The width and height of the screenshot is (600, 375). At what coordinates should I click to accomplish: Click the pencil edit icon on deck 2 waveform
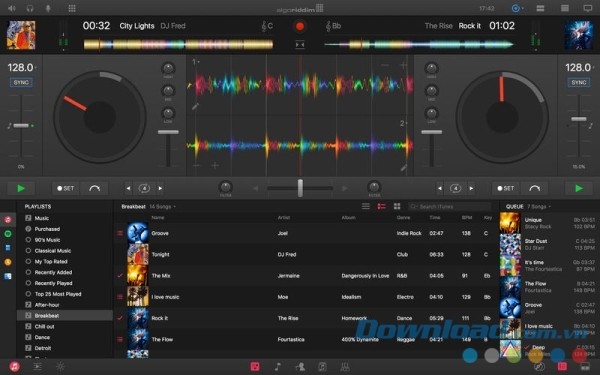pos(404,167)
